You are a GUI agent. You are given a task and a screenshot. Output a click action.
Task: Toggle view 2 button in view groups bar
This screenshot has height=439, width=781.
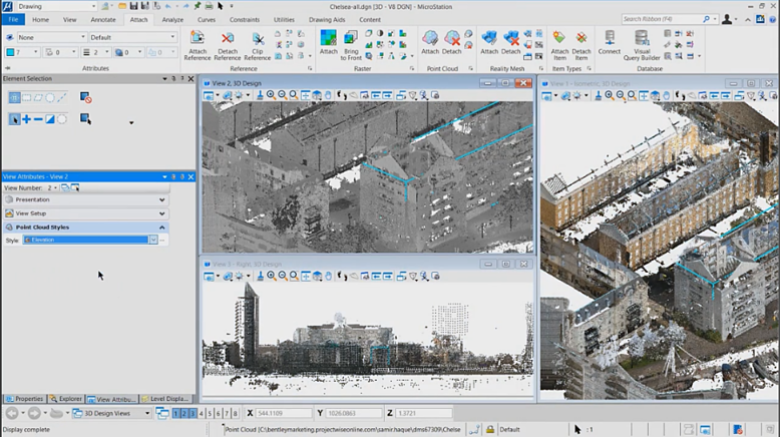tap(184, 414)
